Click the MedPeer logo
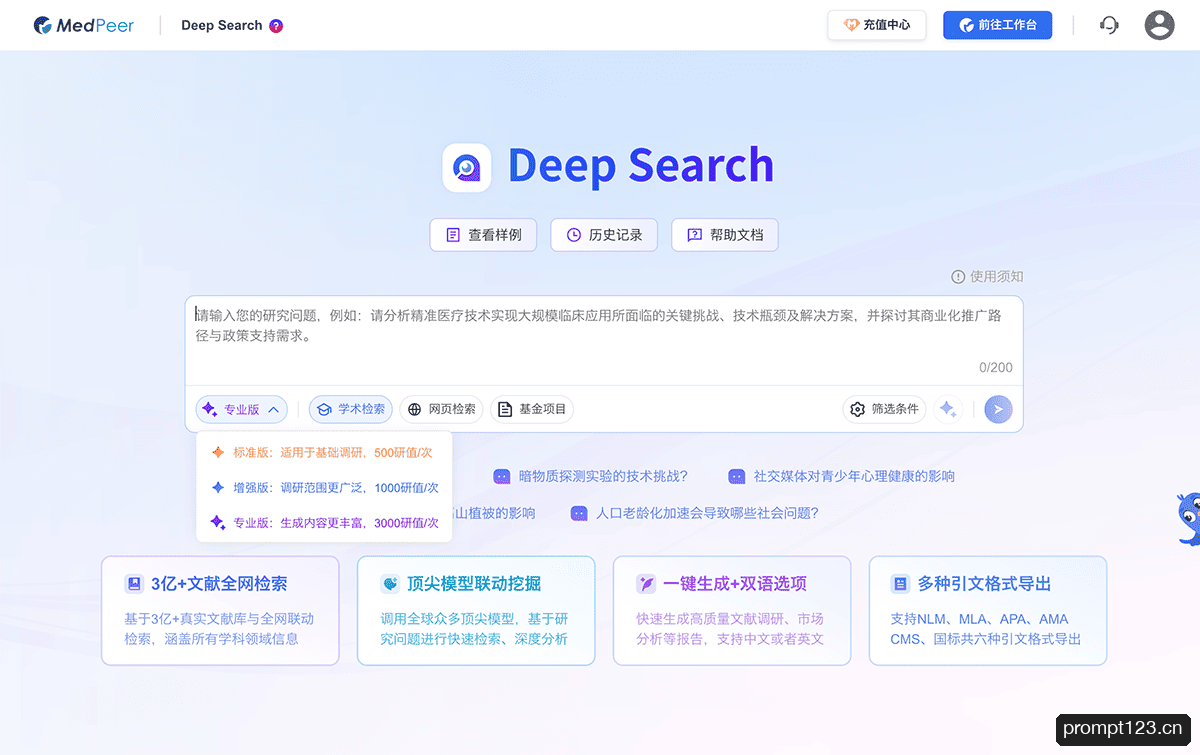1200x755 pixels. pyautogui.click(x=84, y=25)
